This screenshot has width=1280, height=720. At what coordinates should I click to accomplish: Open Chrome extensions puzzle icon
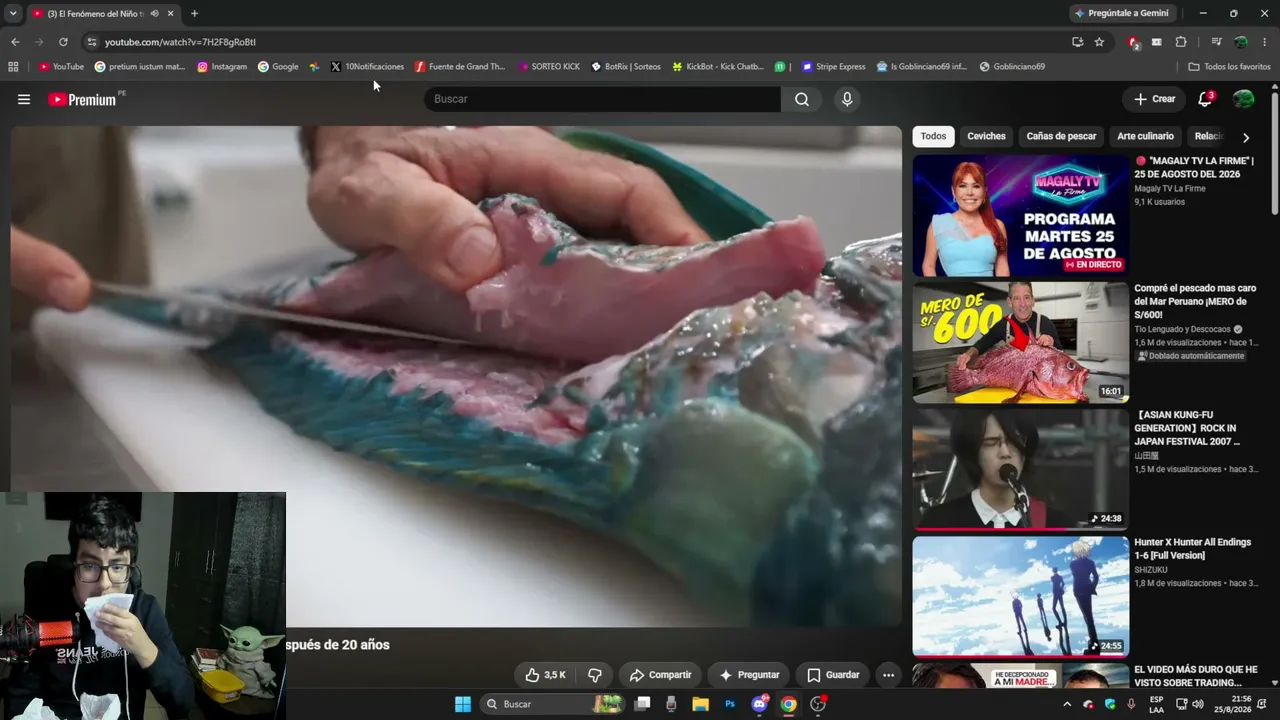(x=1181, y=42)
